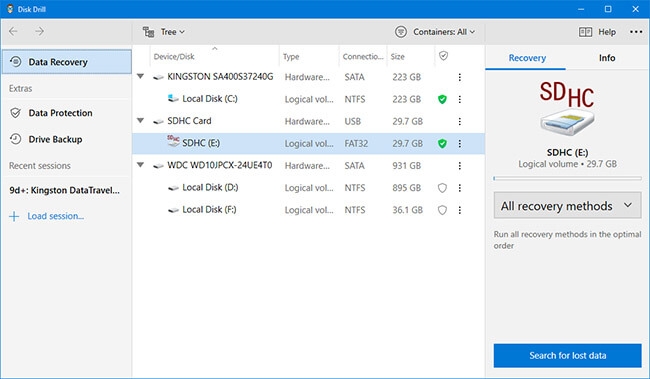
Task: Click the Help book icon
Action: point(585,32)
